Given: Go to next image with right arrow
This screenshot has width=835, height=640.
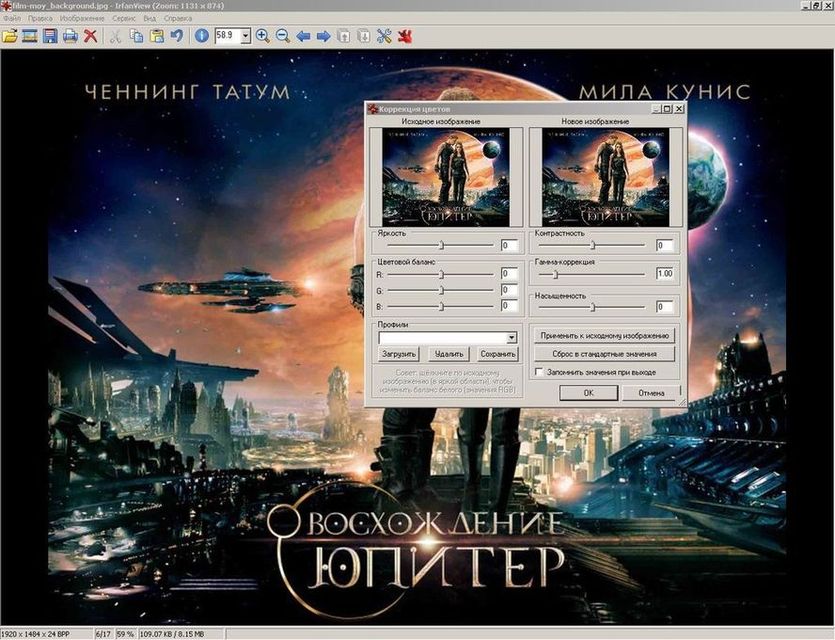Looking at the screenshot, I should coord(323,36).
